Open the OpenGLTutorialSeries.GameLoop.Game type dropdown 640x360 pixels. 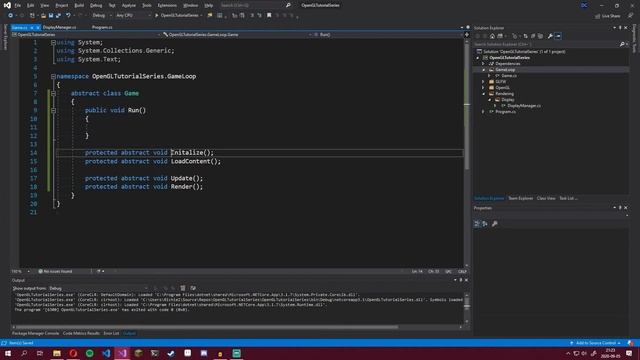(x=236, y=35)
